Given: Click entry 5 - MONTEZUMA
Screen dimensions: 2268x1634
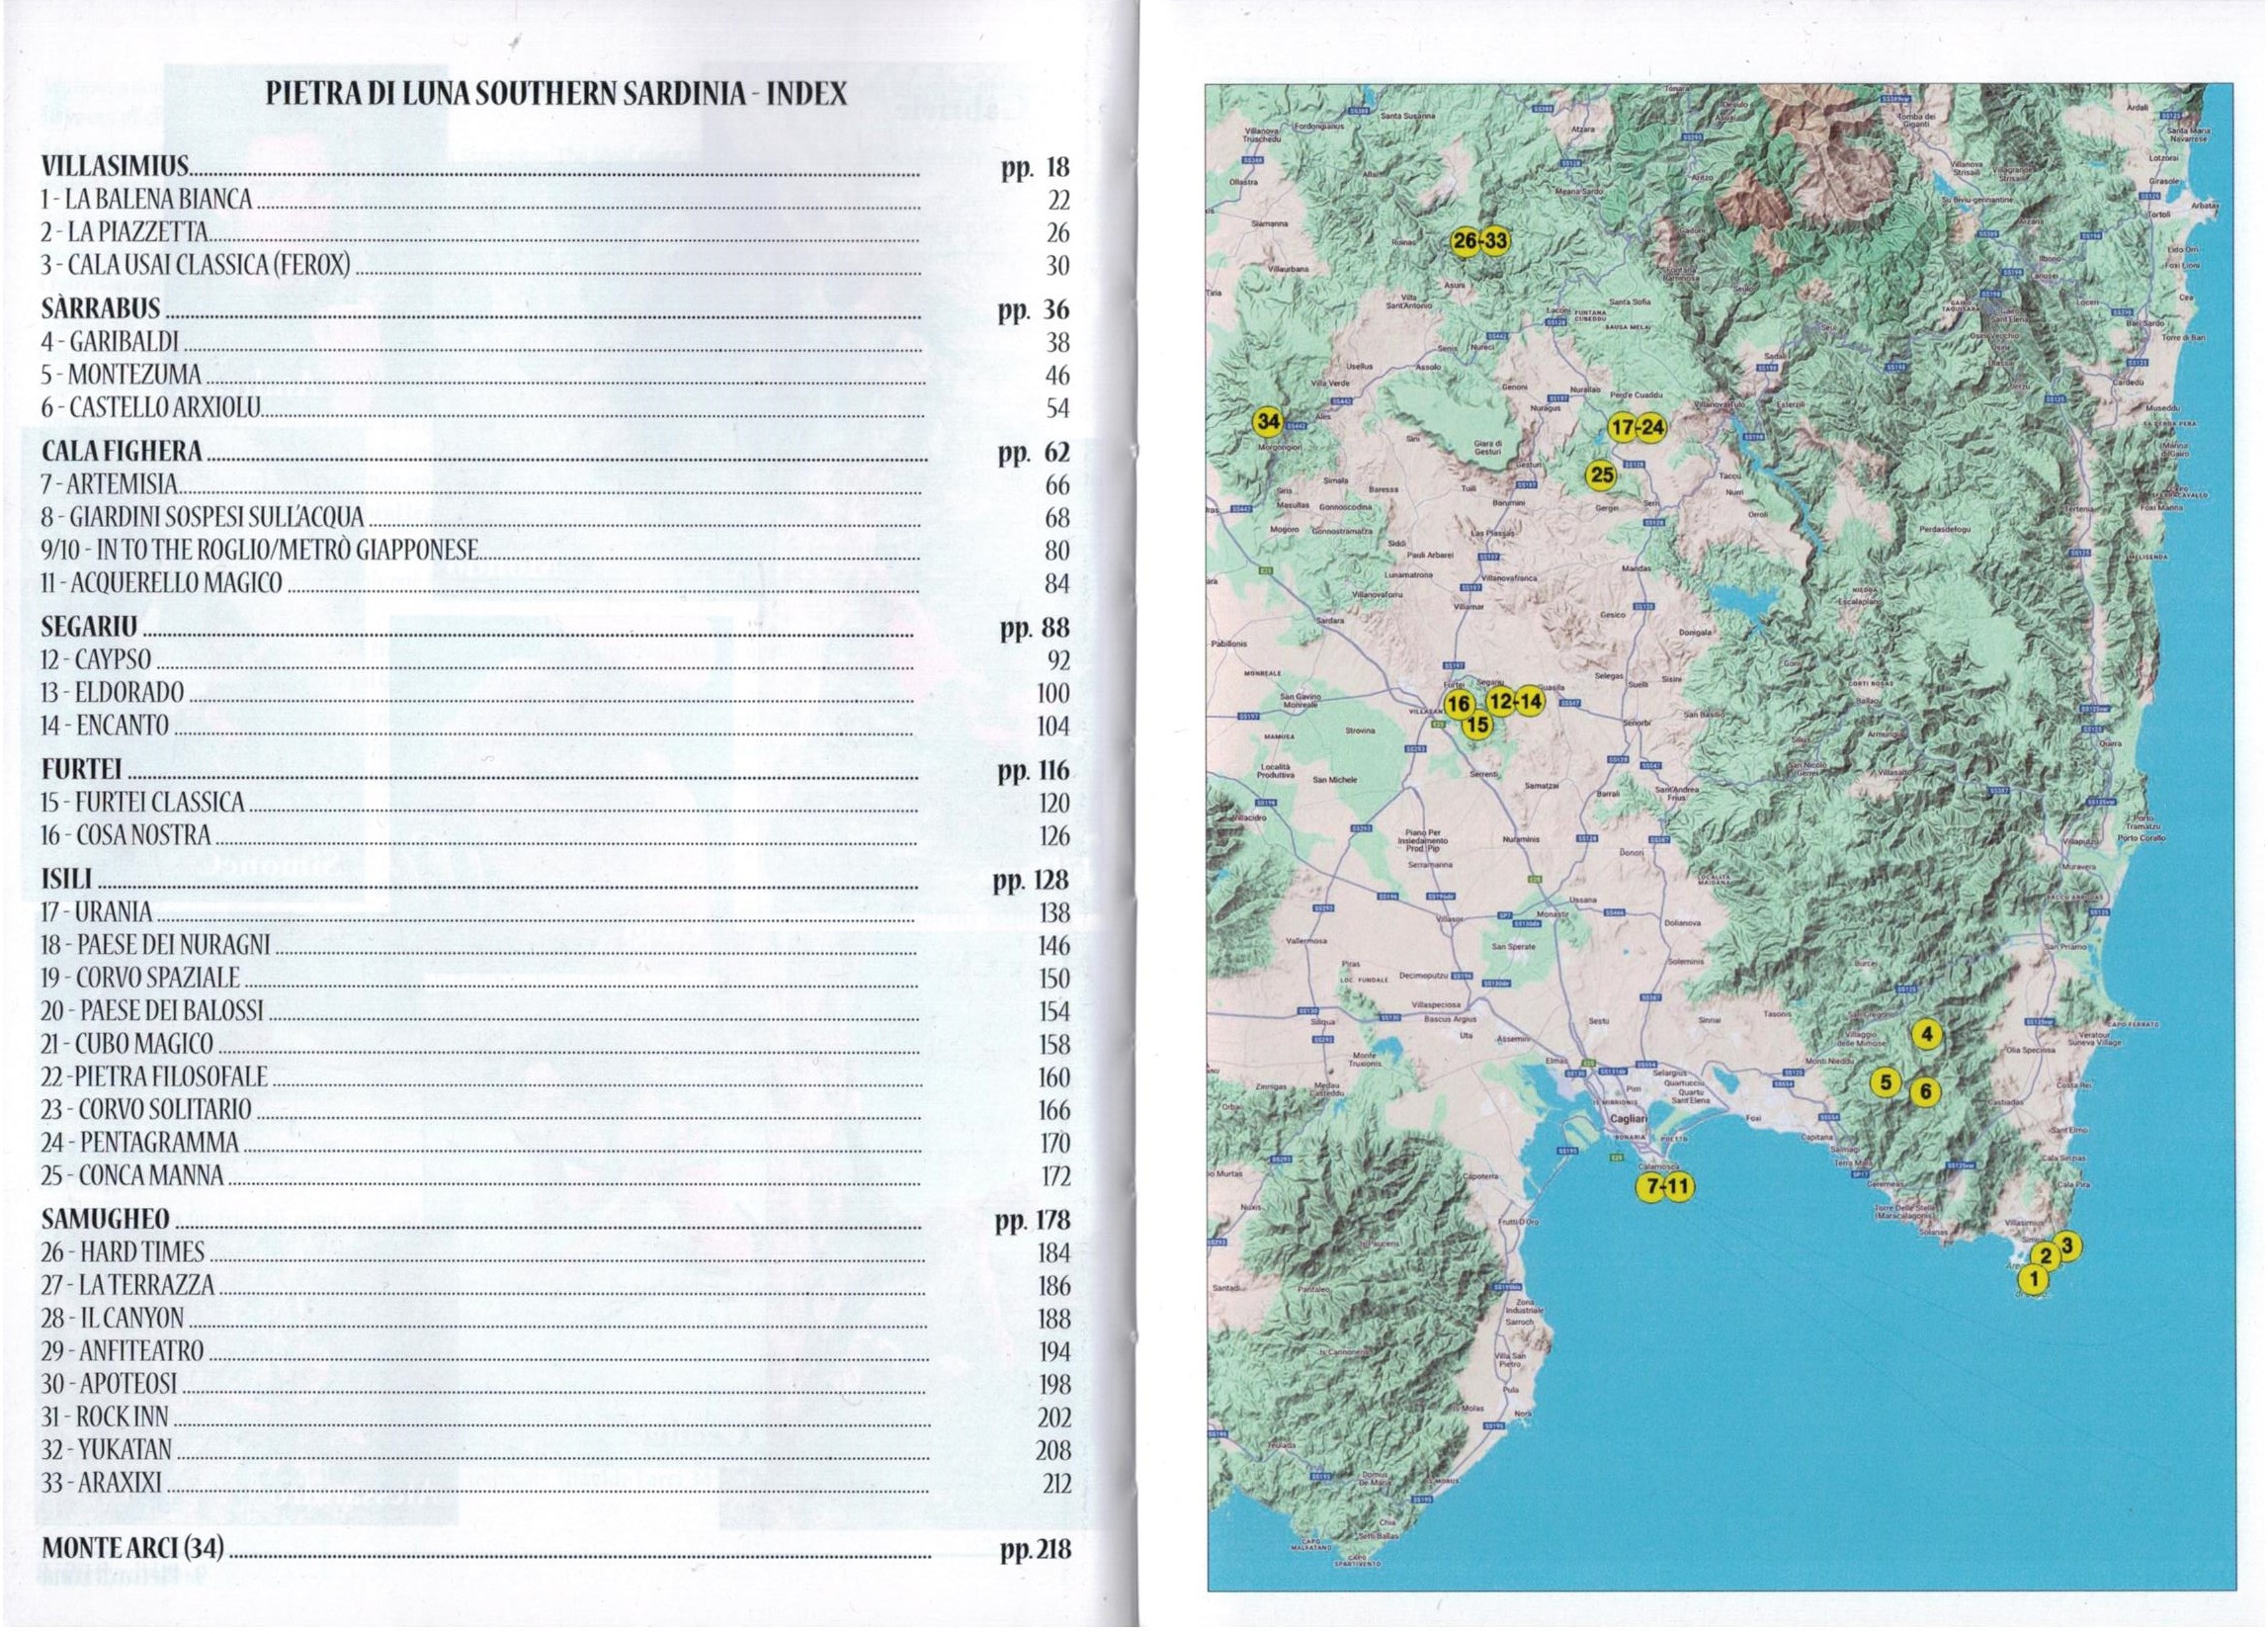Looking at the screenshot, I should (x=121, y=375).
